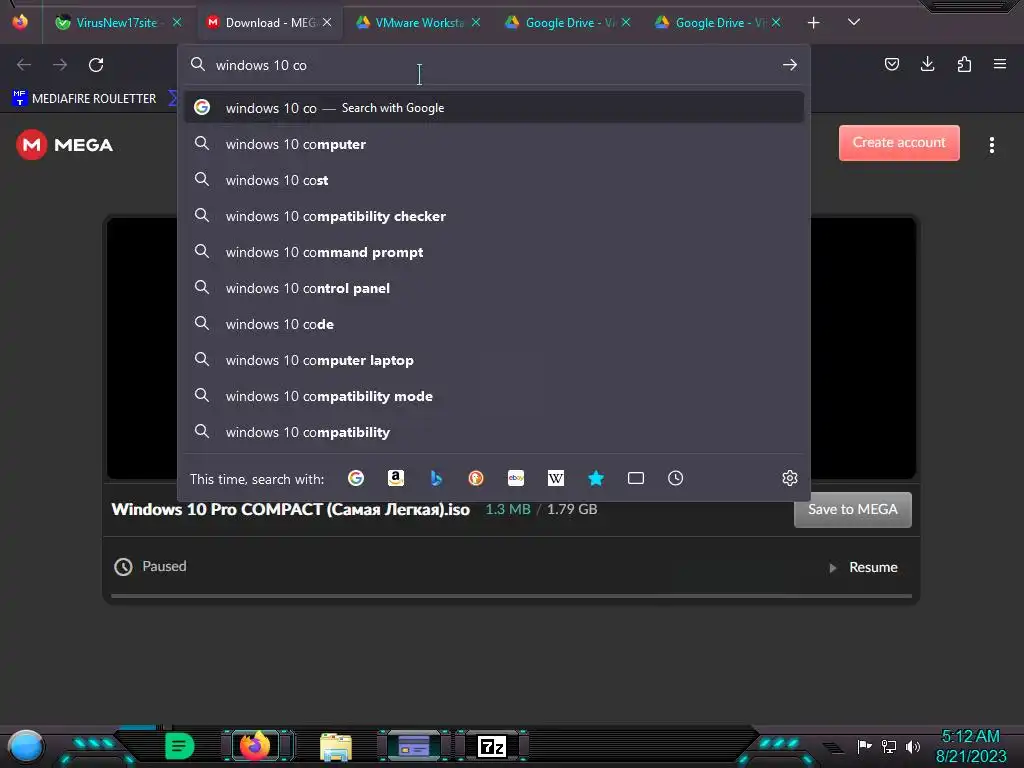1024x768 pixels.
Task: Click the network tray icon
Action: (x=889, y=746)
